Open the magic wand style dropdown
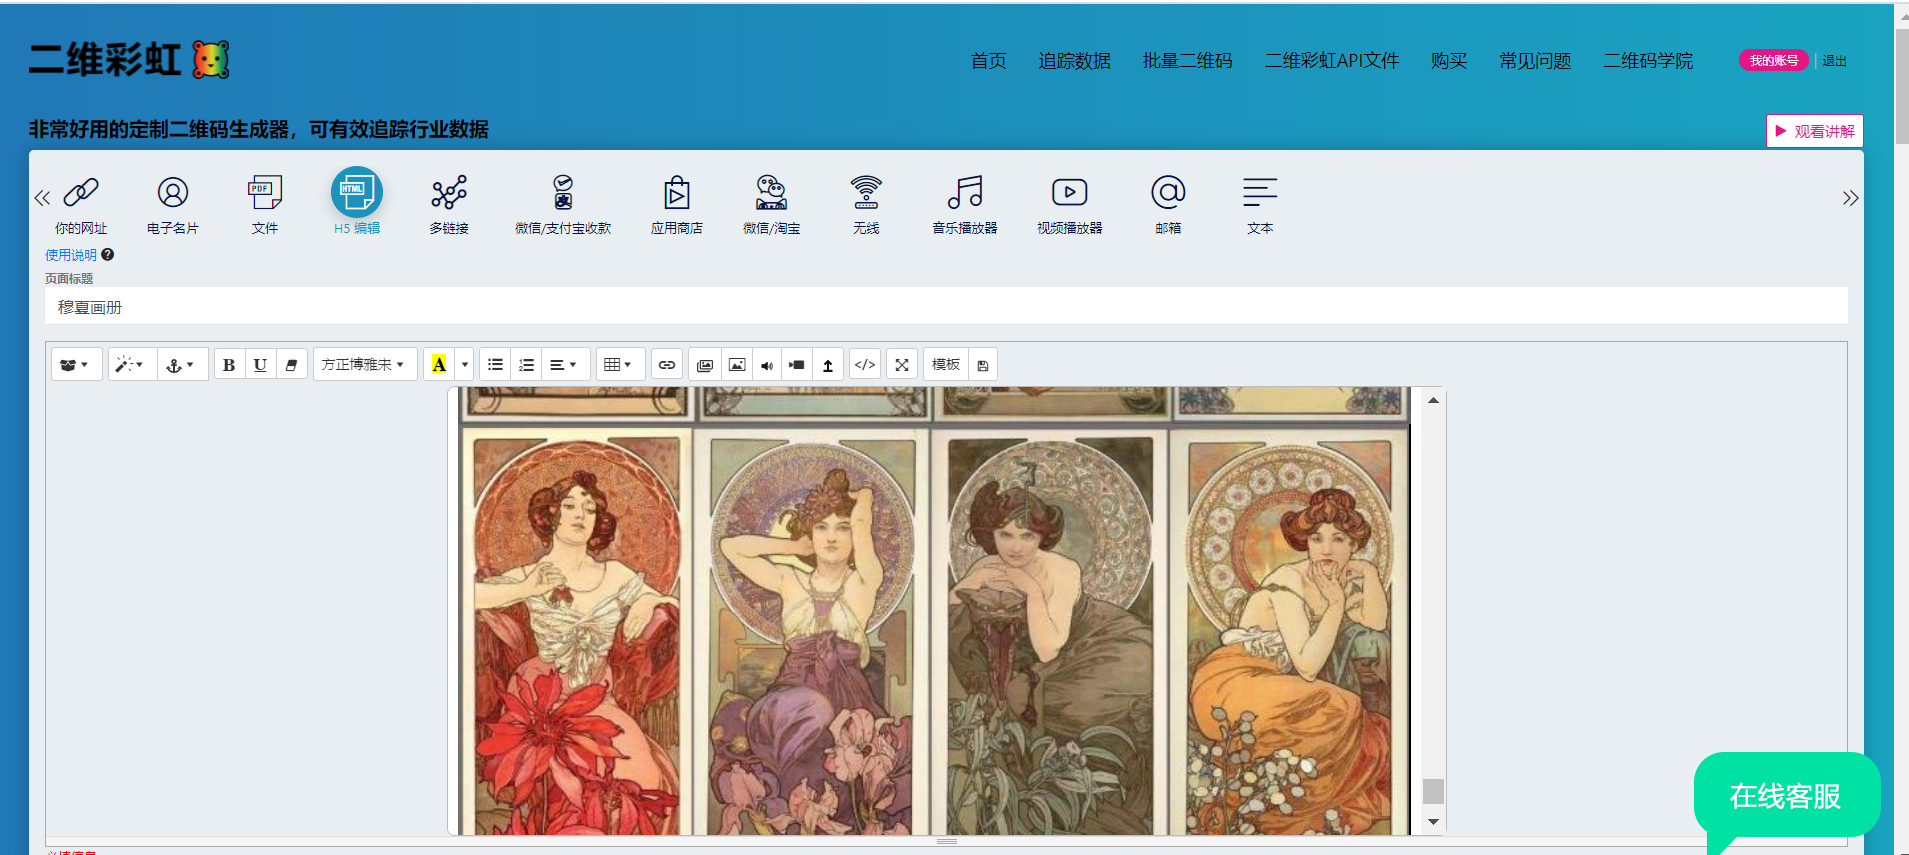This screenshot has height=855, width=1909. [132, 365]
